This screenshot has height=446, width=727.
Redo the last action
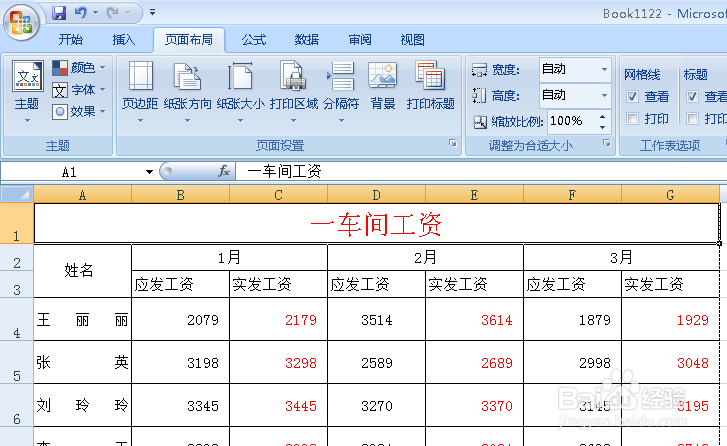(112, 13)
